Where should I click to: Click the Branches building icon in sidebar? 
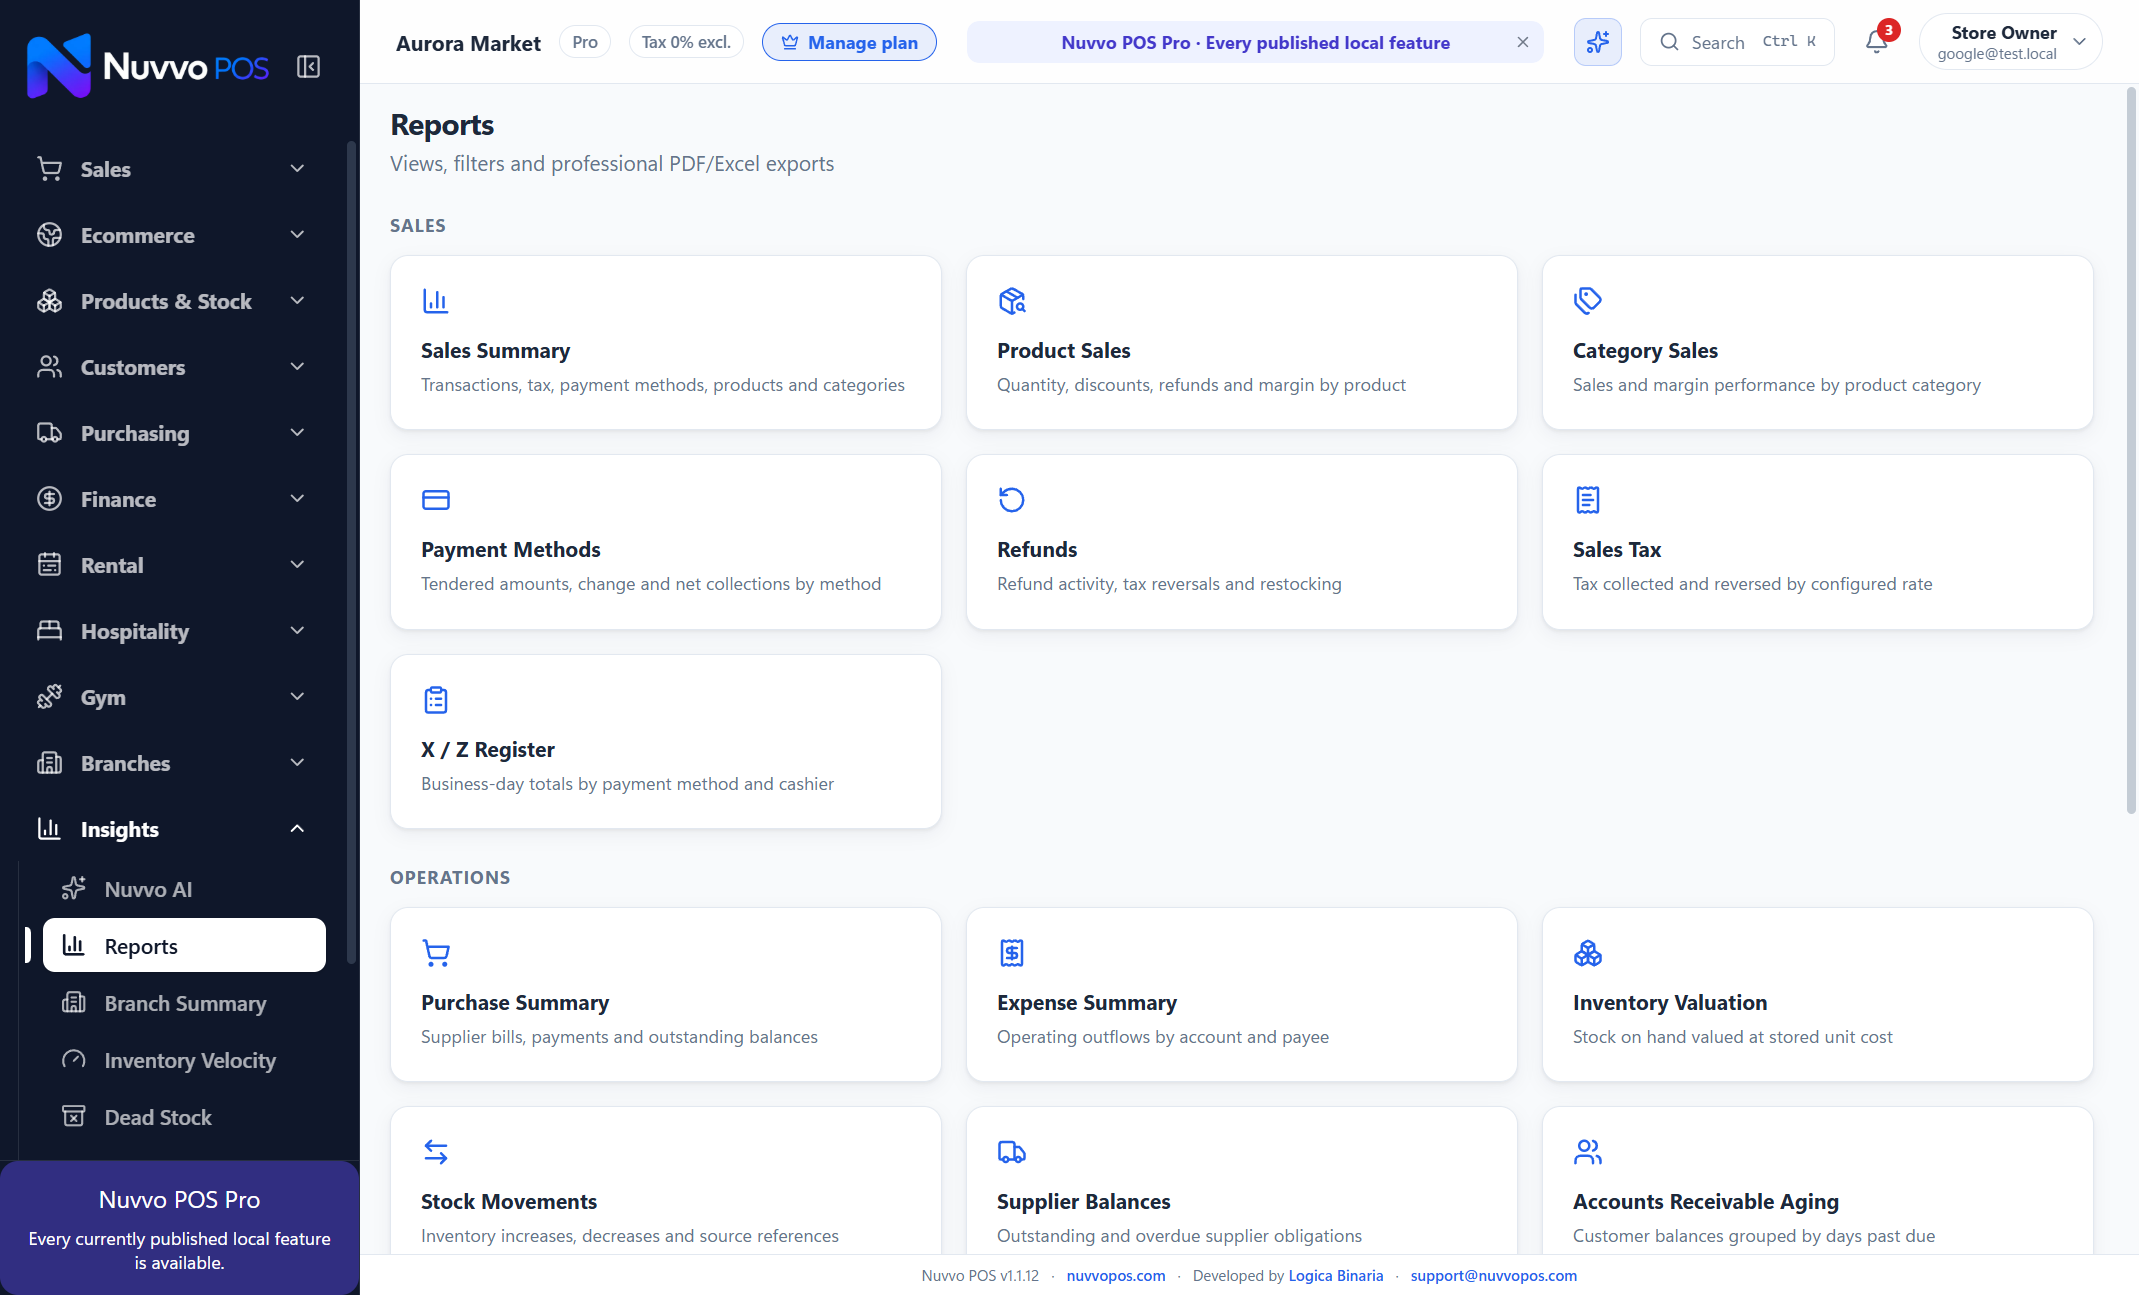(x=49, y=763)
